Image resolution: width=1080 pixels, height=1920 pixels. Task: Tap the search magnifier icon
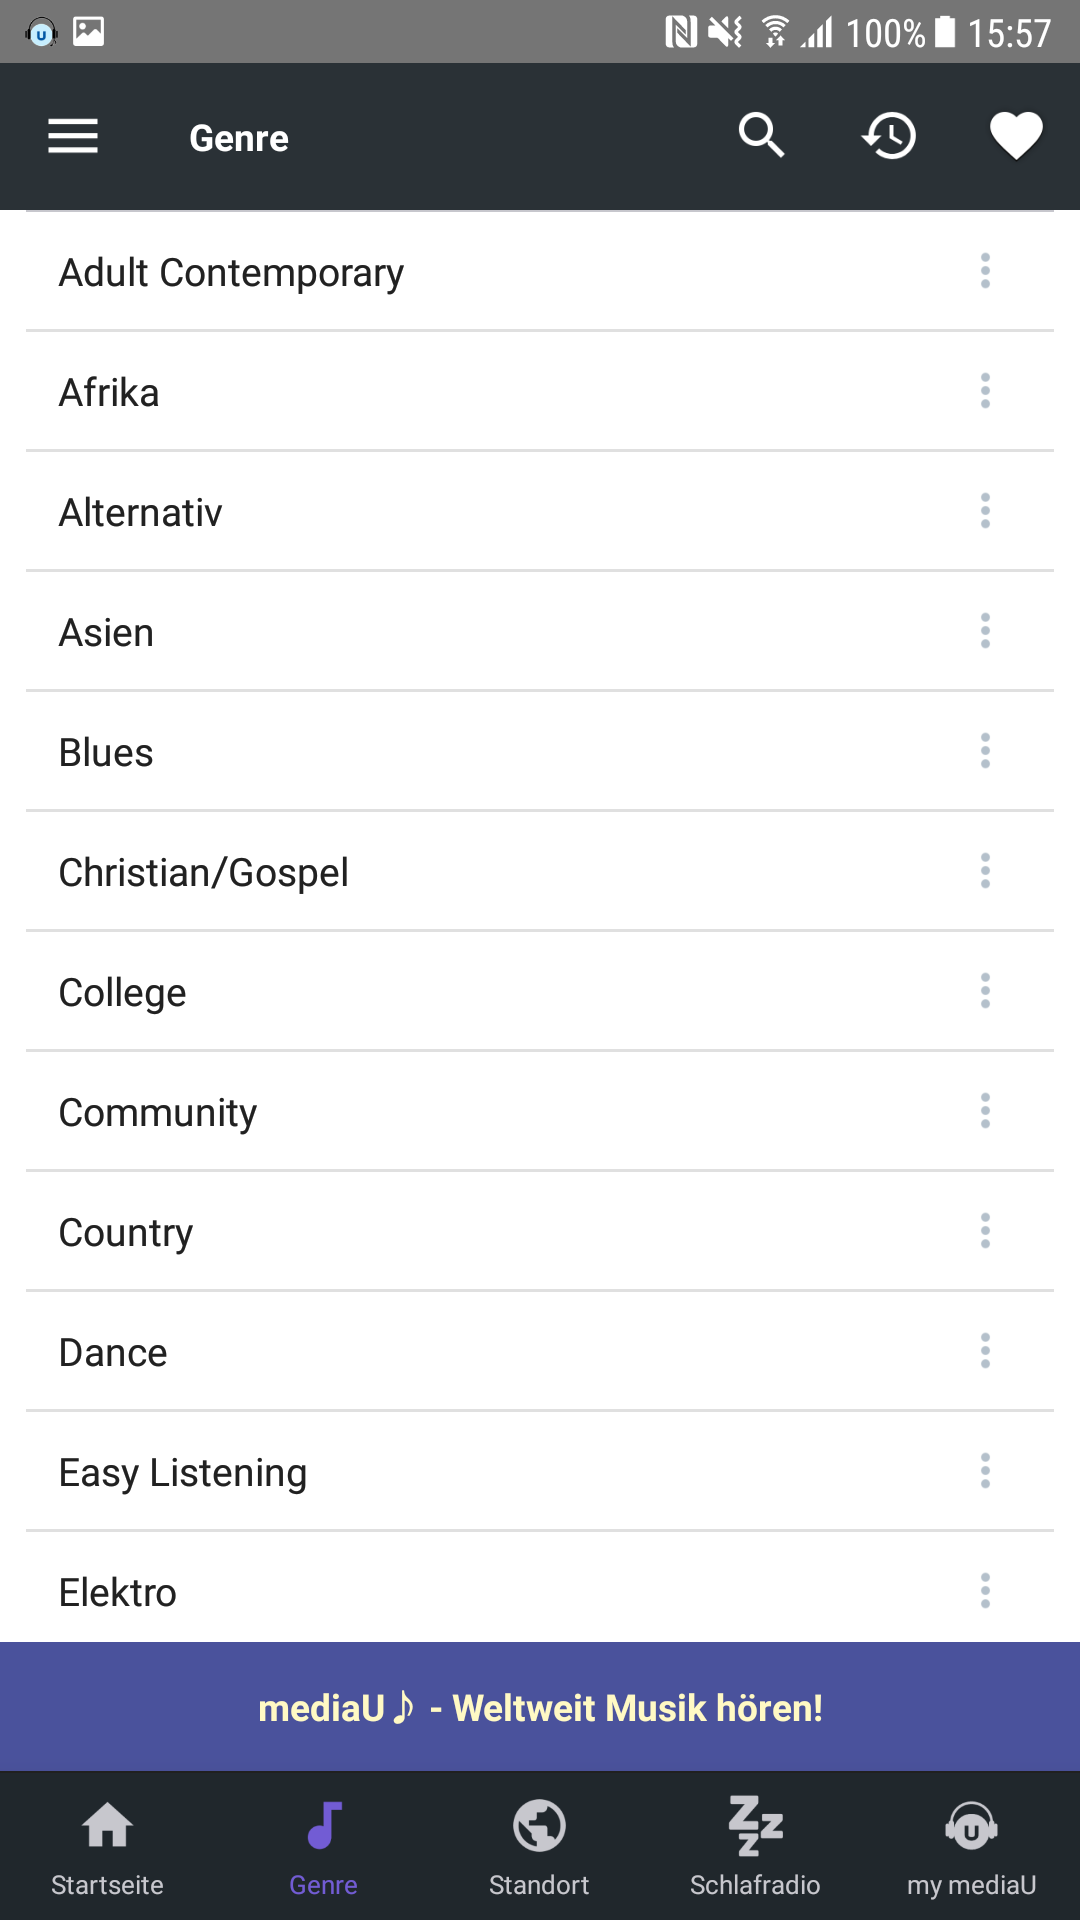click(761, 136)
